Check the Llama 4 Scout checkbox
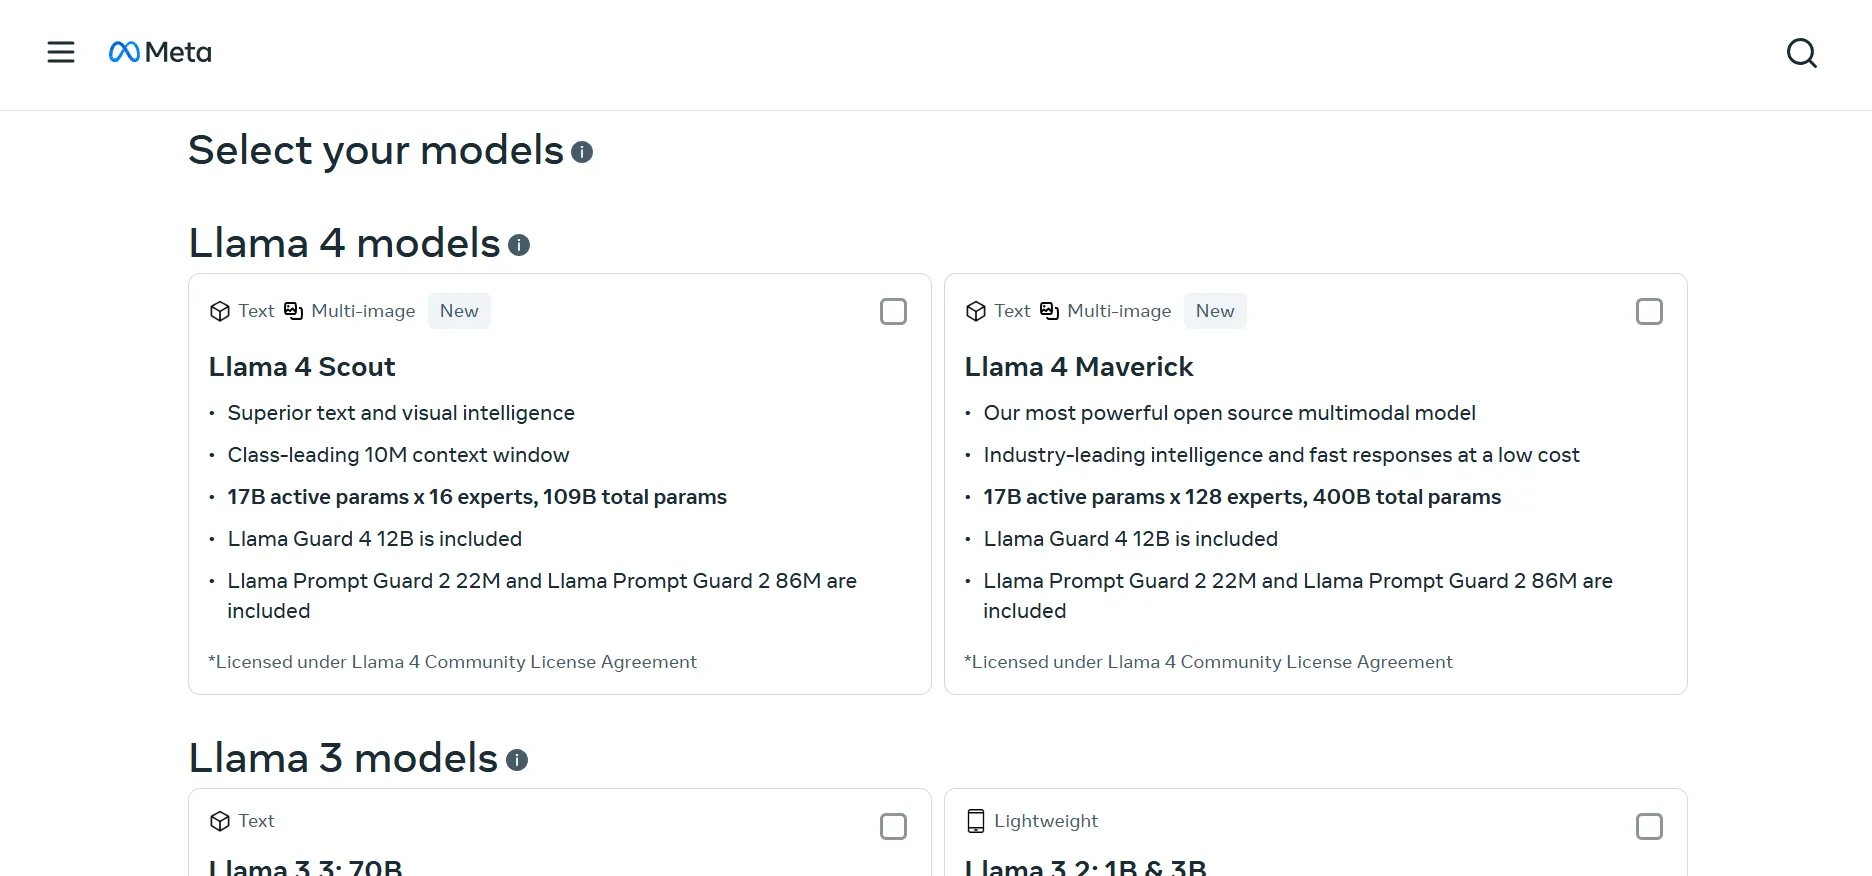Screen dimensions: 1872x876 coord(893,312)
